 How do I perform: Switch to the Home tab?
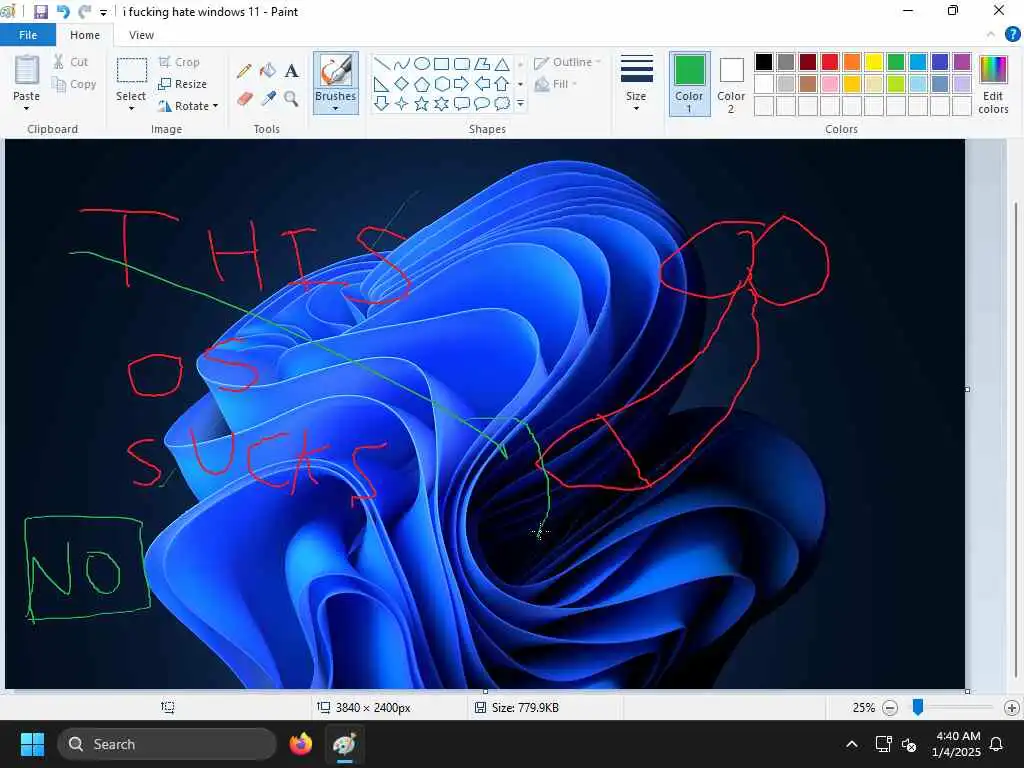coord(85,35)
